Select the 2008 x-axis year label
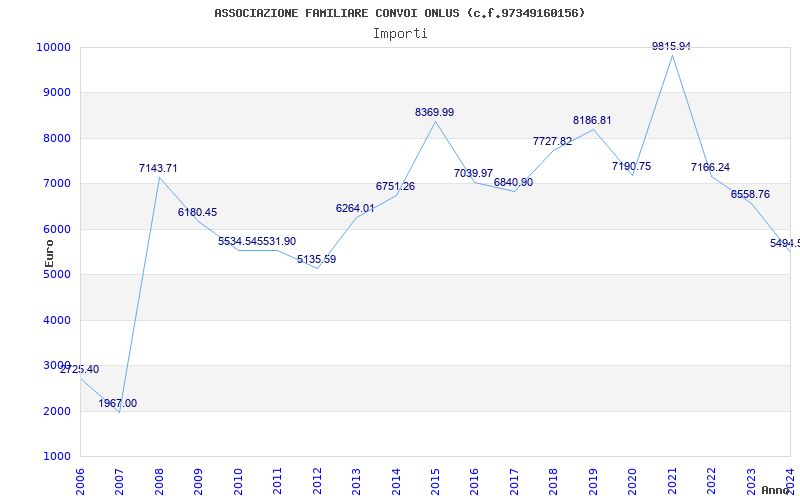The image size is (800, 500). (x=159, y=481)
